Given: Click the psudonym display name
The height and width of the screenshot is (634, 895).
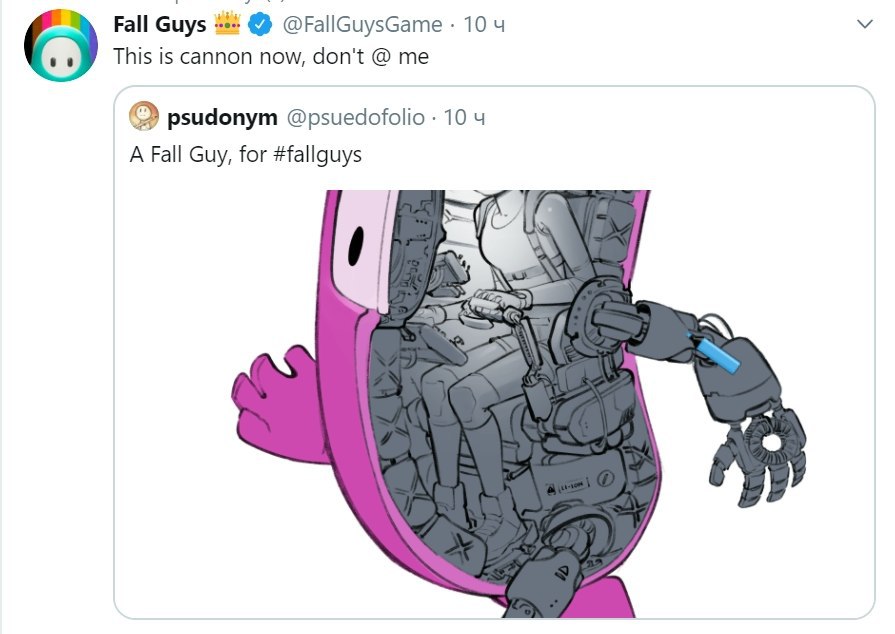Looking at the screenshot, I should [223, 118].
